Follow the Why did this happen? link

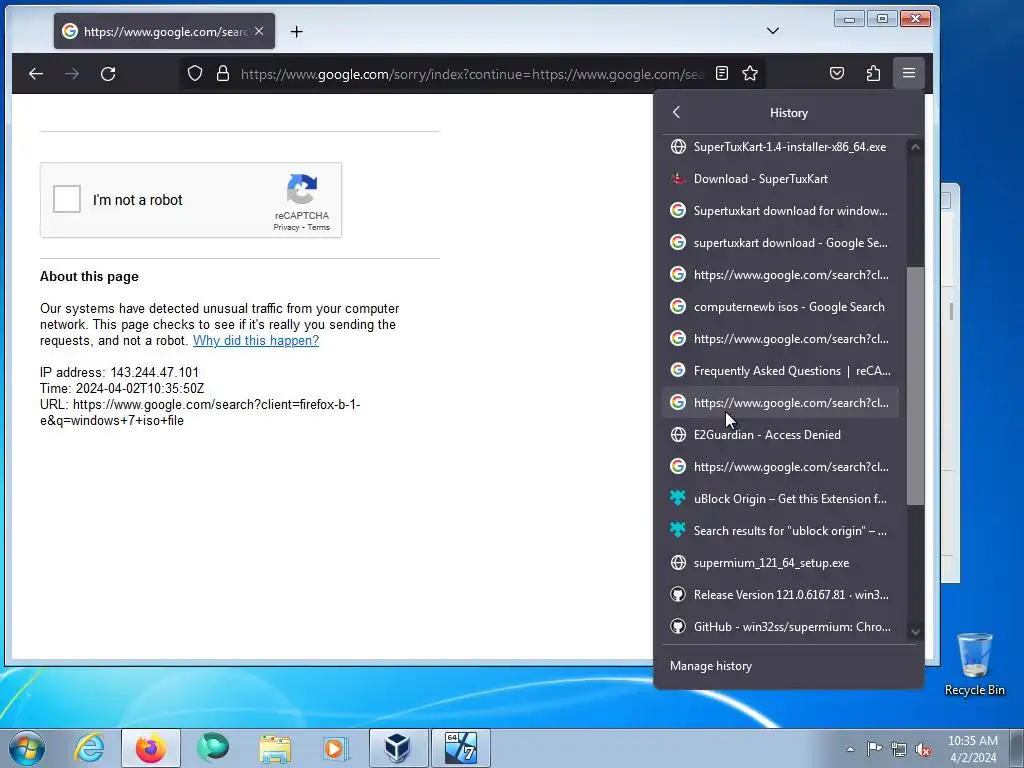pos(256,340)
